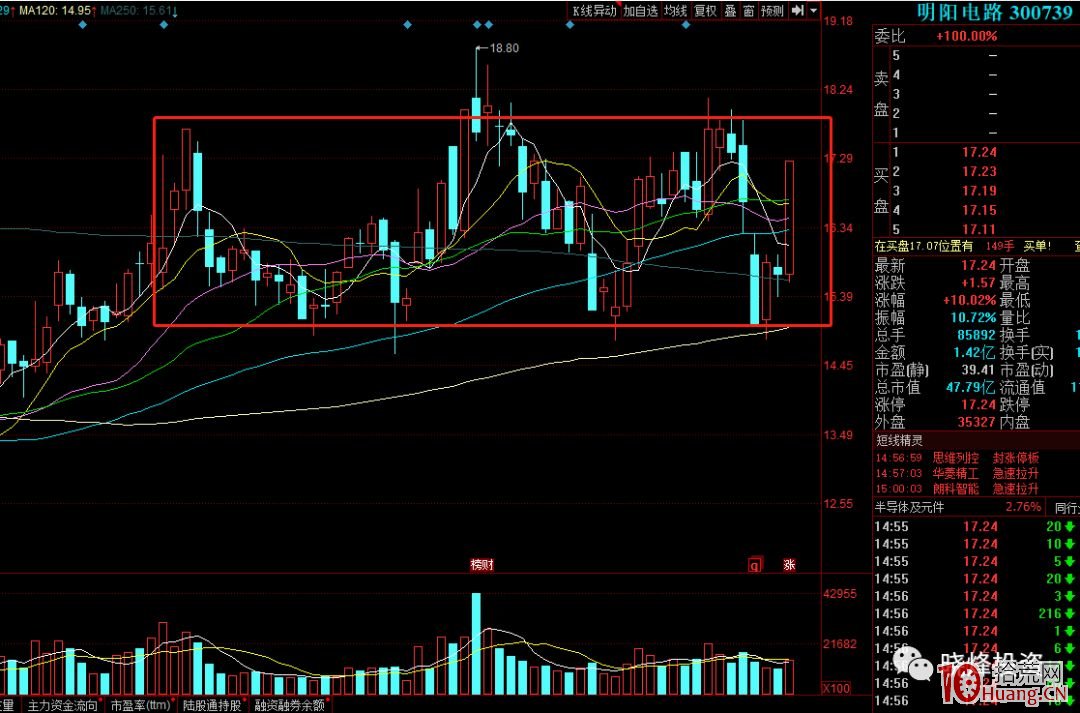Click 外盘 value 35327
1080x713 pixels.
[x=976, y=422]
